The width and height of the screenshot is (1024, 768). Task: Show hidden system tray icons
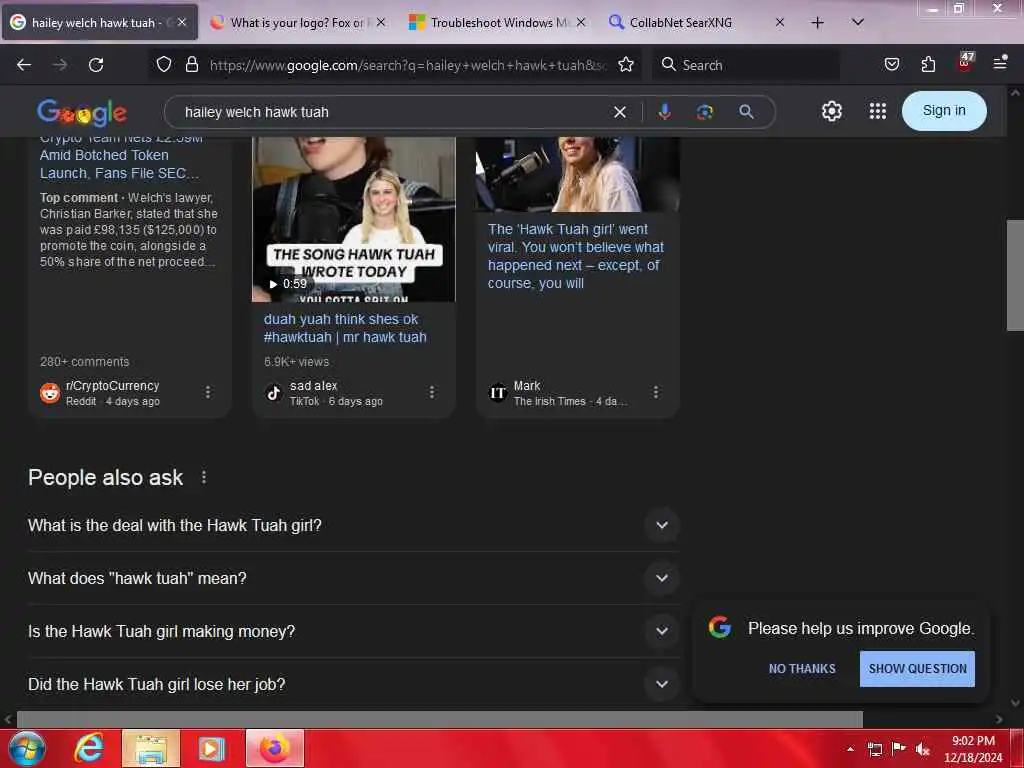tap(850, 749)
